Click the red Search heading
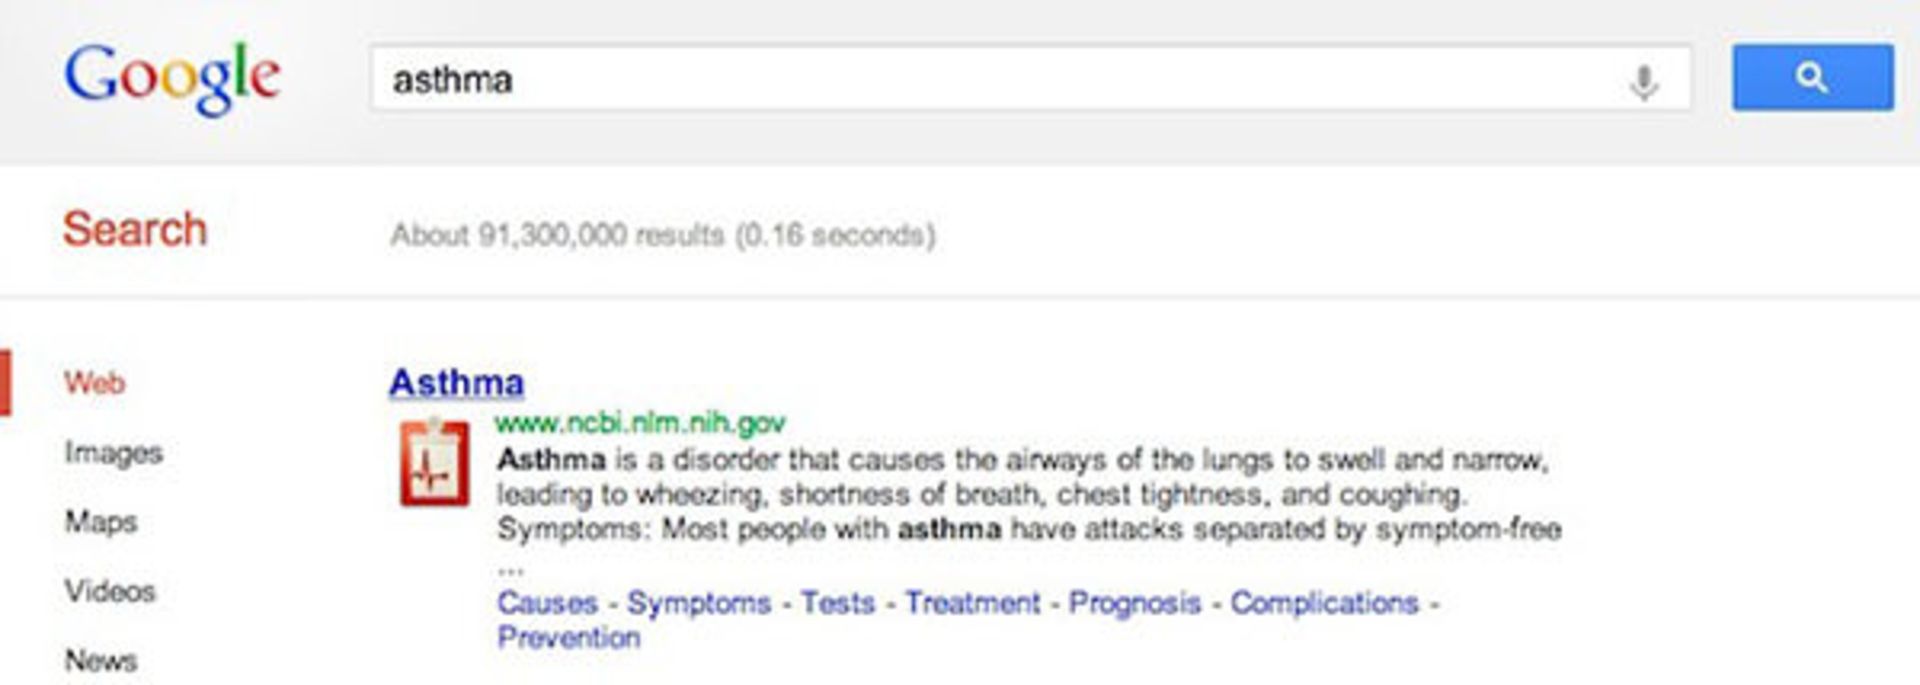This screenshot has width=1920, height=685. tap(135, 230)
